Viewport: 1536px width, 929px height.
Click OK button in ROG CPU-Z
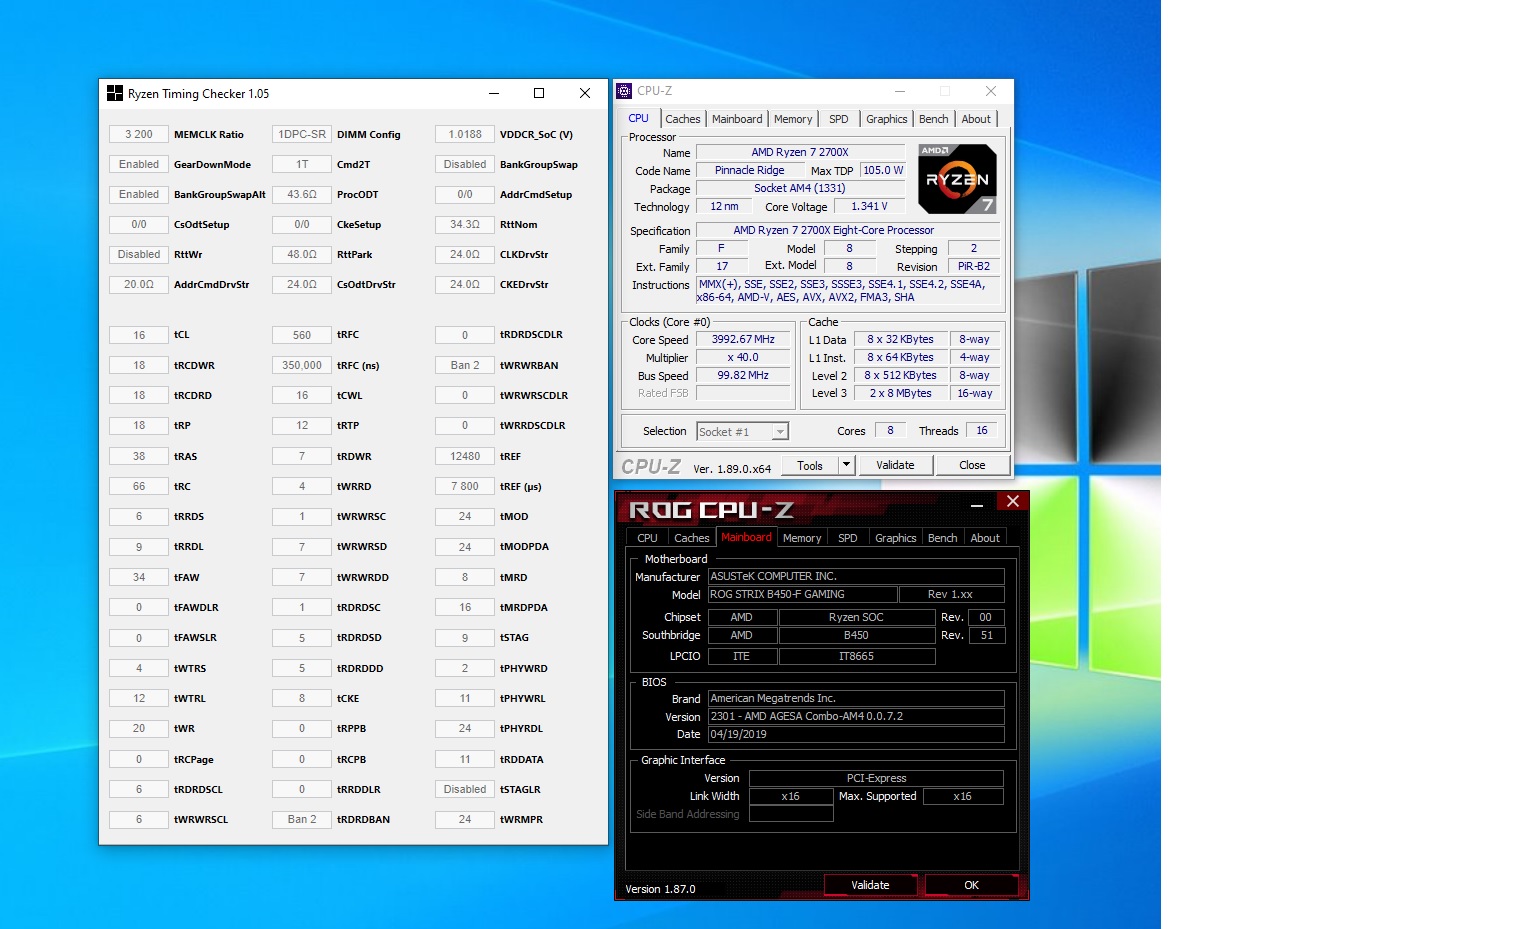(971, 885)
